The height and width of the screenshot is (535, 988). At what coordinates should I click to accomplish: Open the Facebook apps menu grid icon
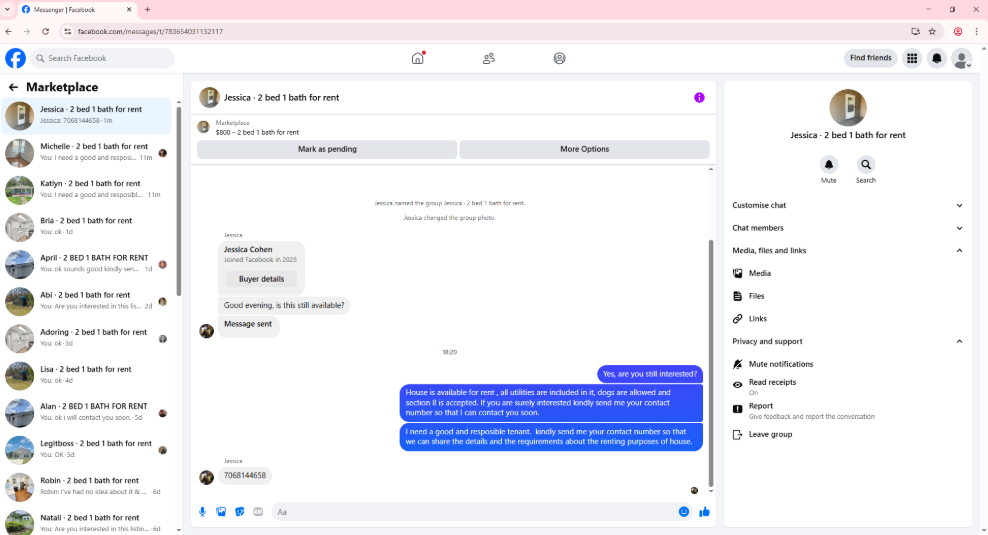coord(912,58)
